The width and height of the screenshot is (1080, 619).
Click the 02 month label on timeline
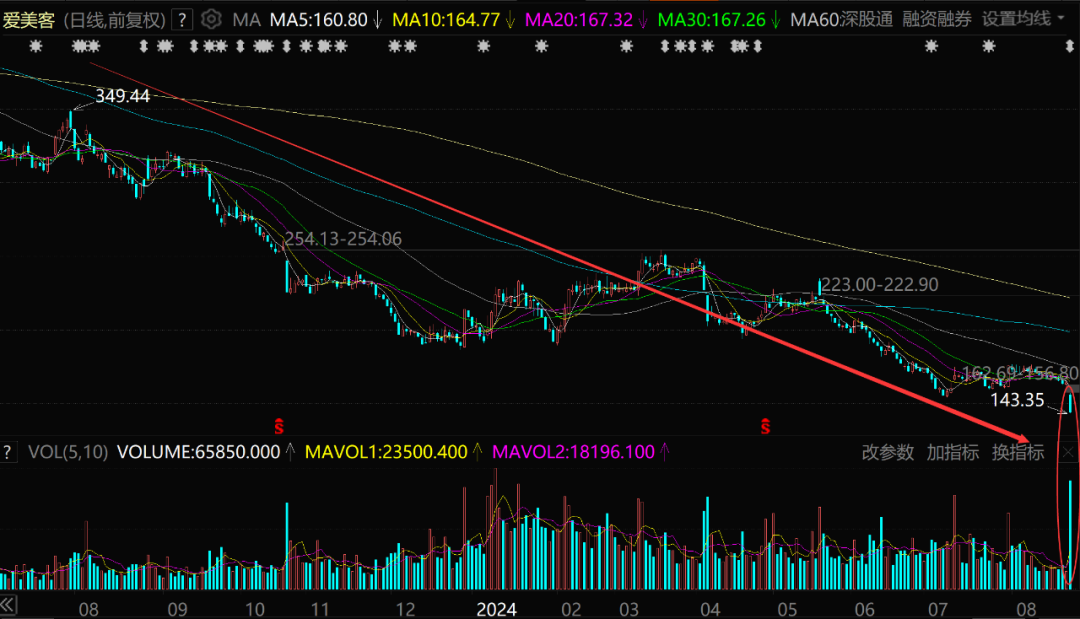(x=571, y=609)
